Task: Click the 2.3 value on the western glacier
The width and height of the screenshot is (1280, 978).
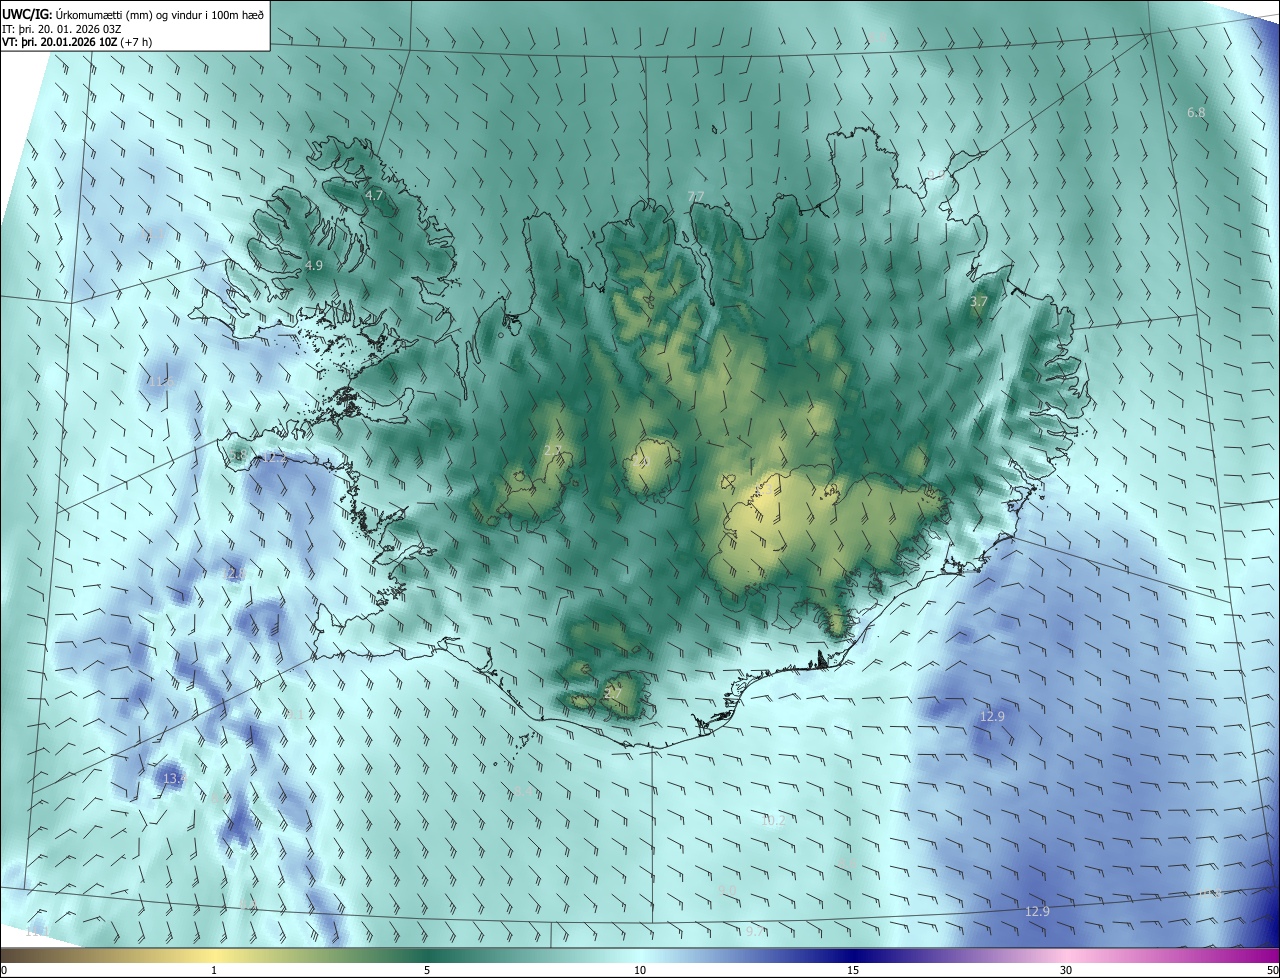Action: (552, 451)
